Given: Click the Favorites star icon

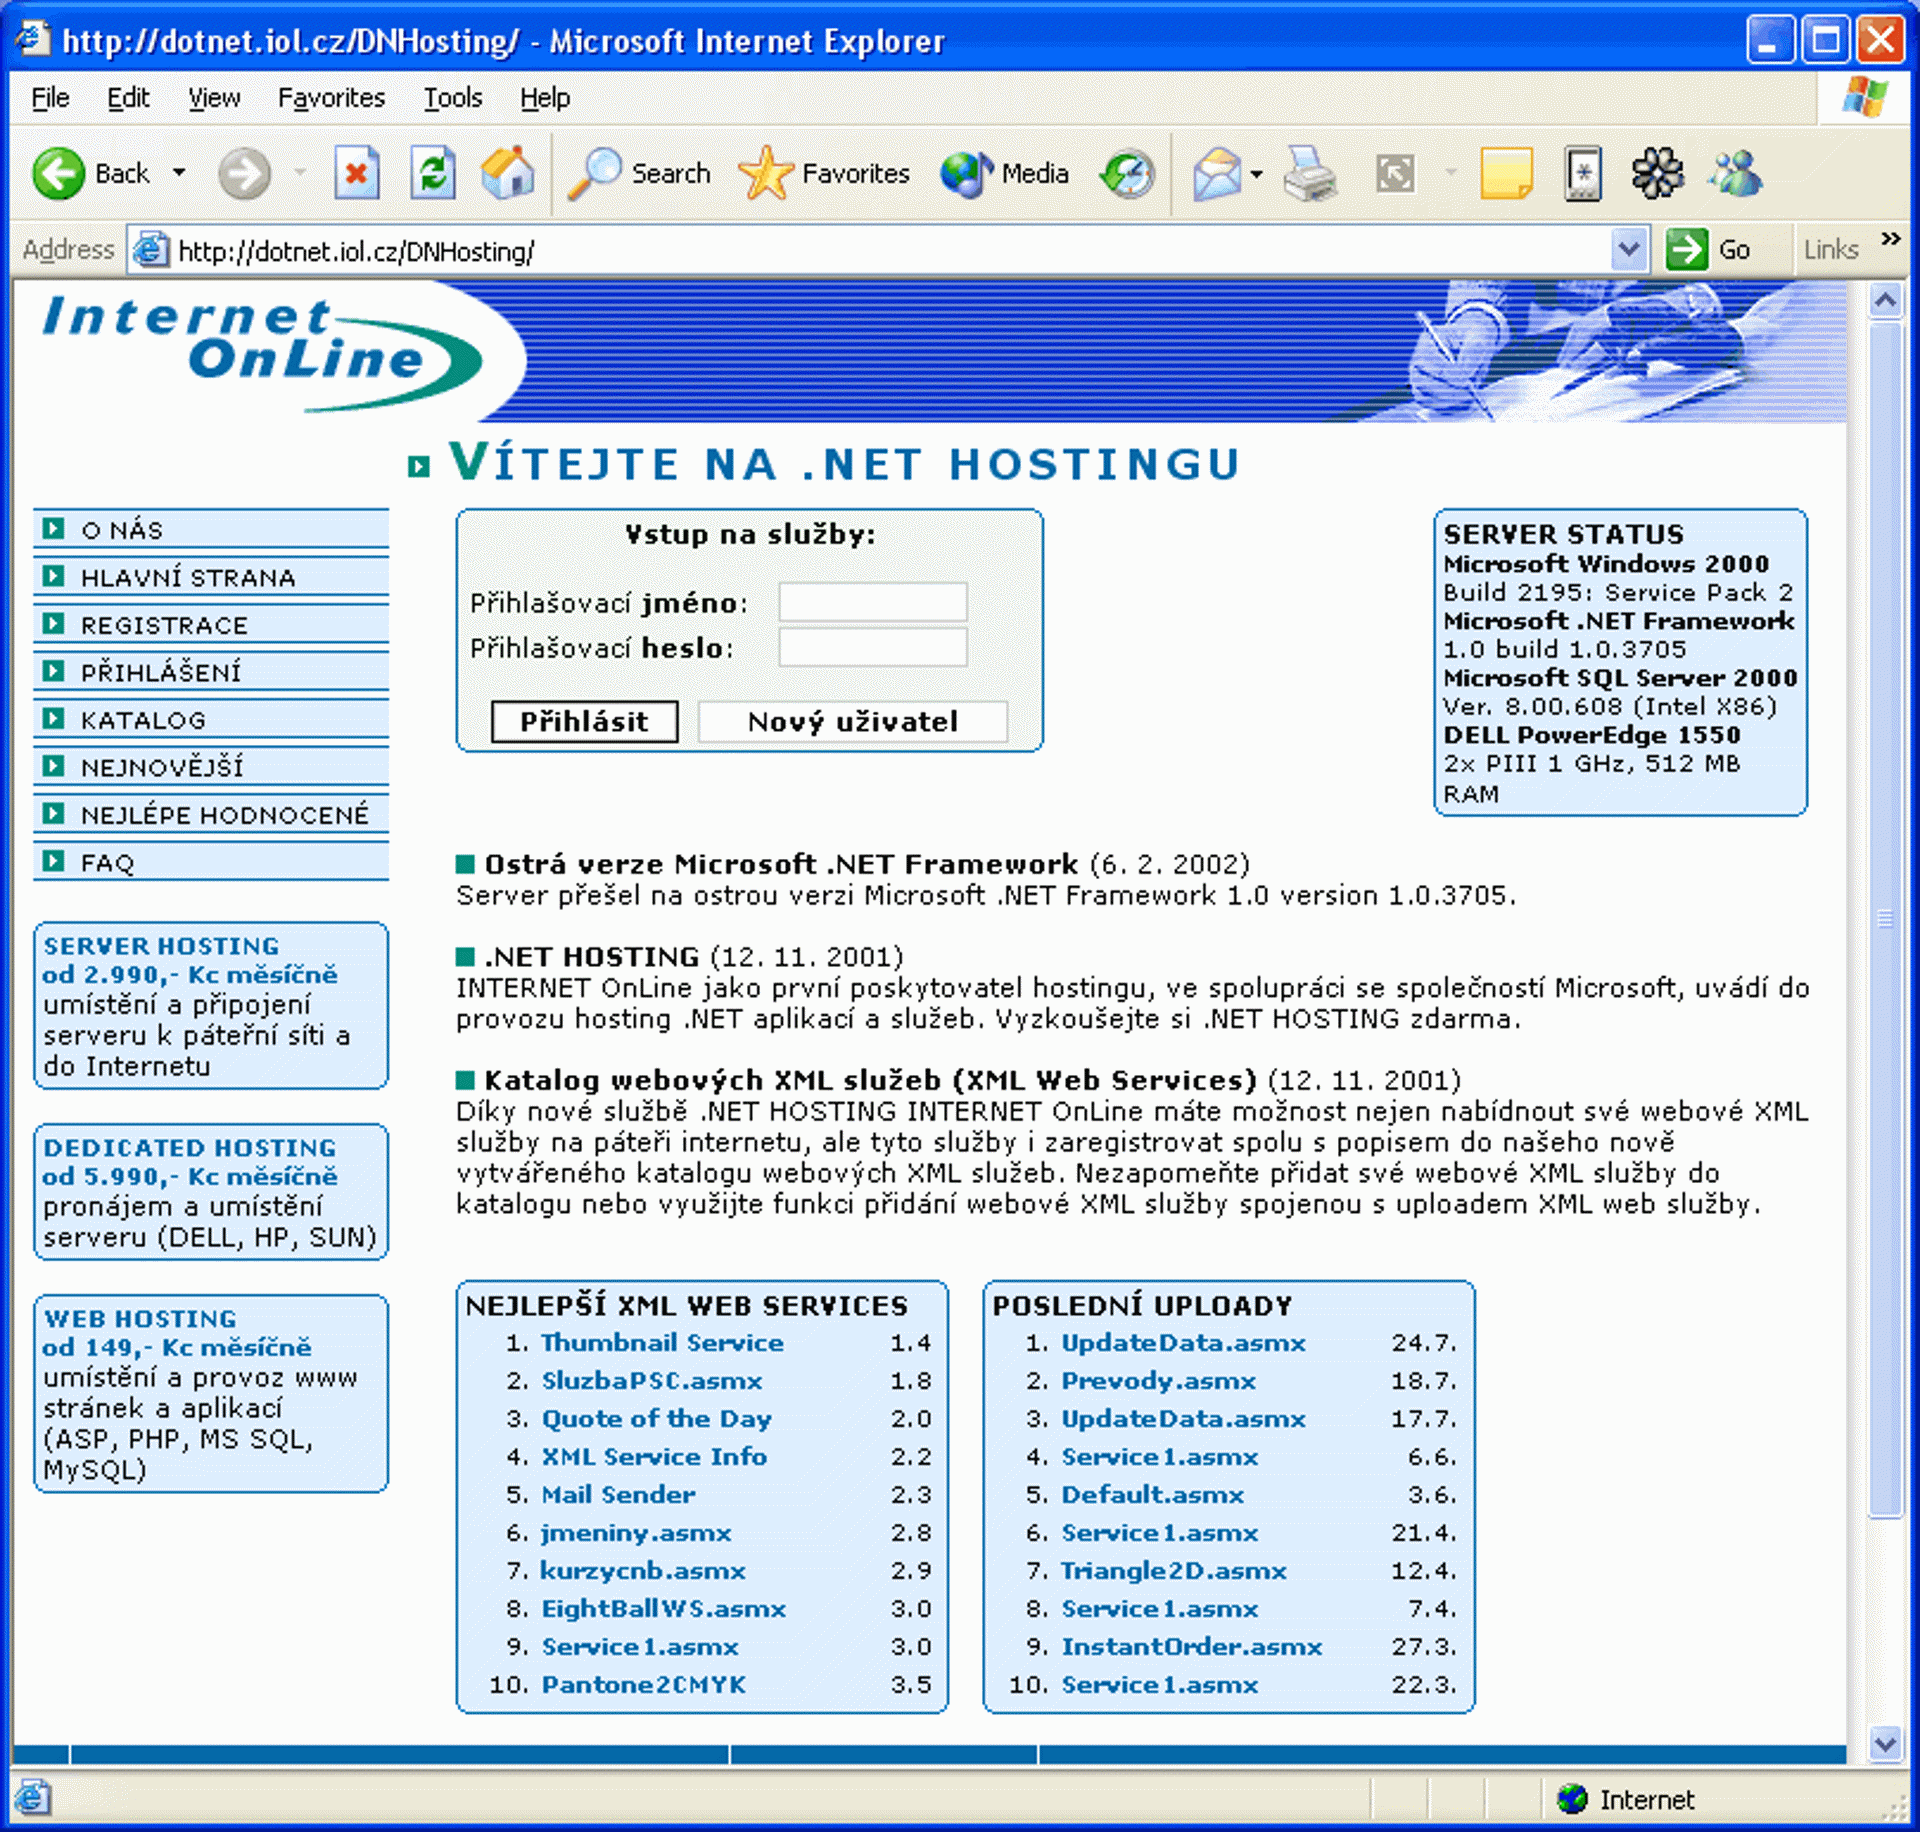Looking at the screenshot, I should [765, 174].
